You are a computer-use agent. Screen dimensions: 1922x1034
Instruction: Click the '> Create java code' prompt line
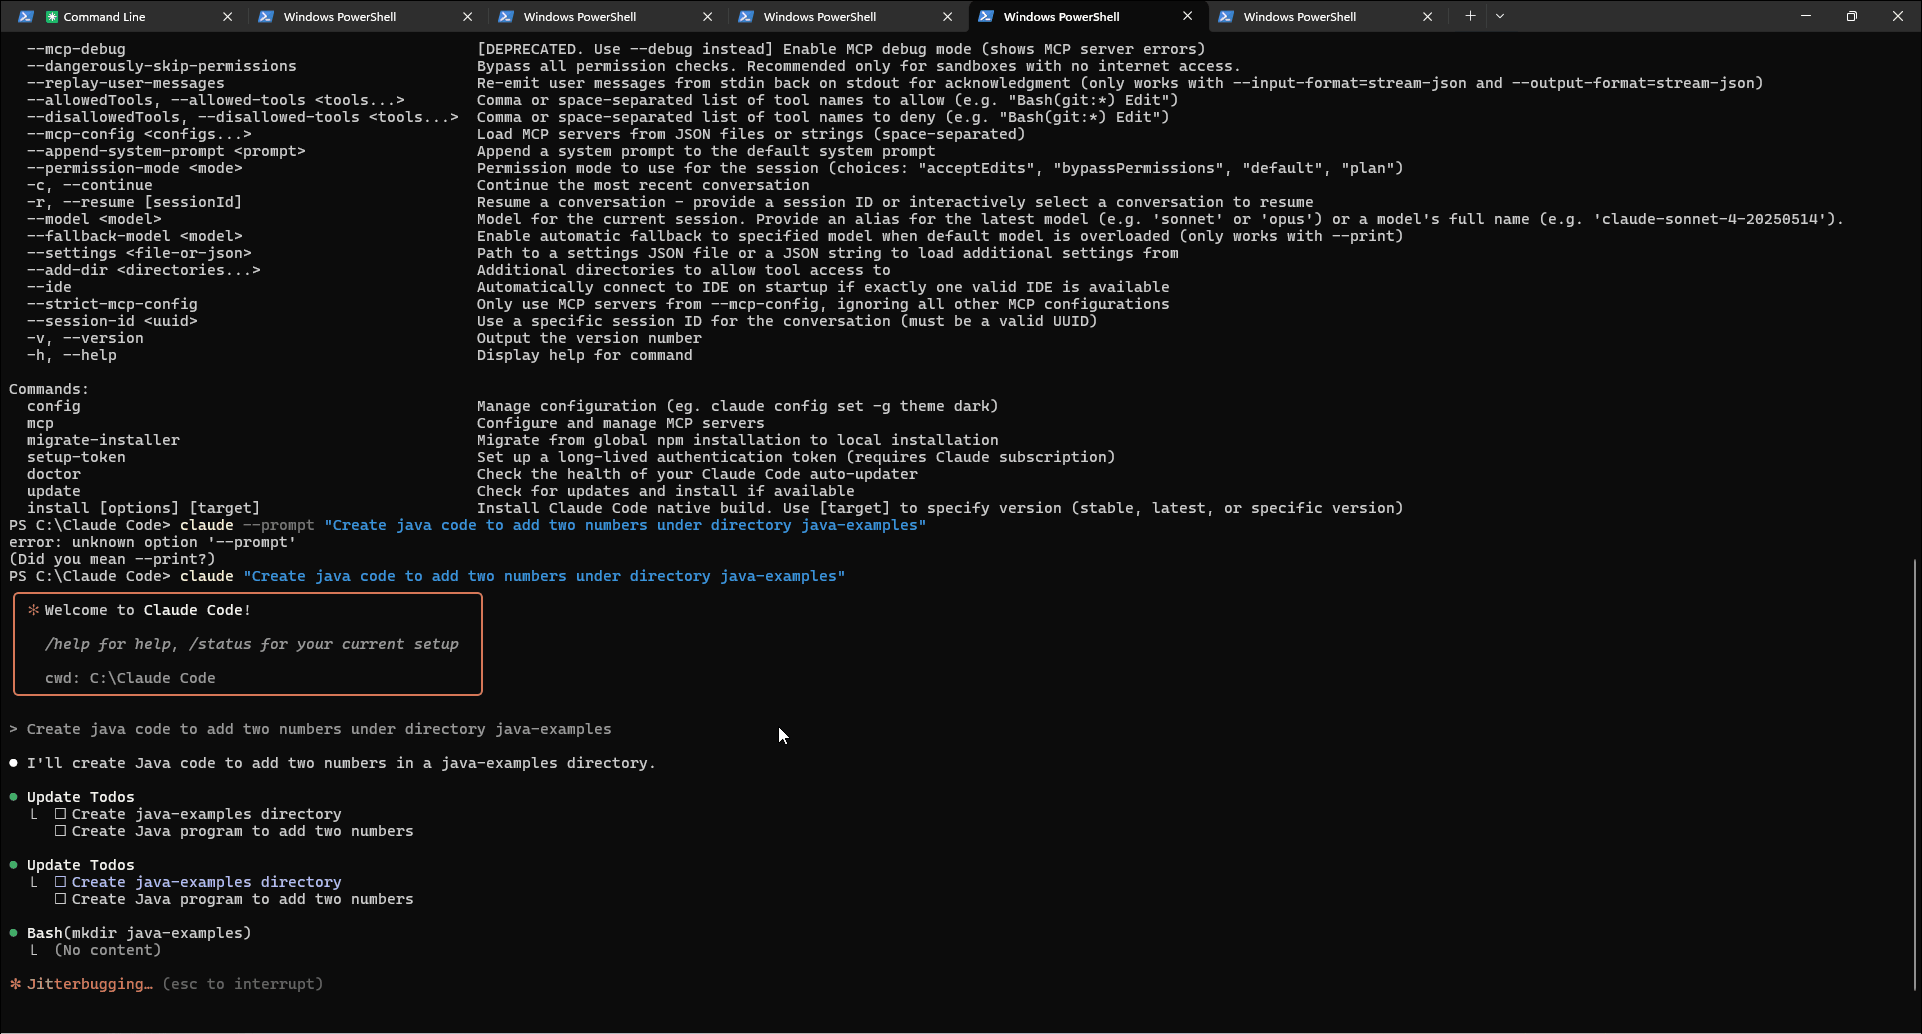310,729
